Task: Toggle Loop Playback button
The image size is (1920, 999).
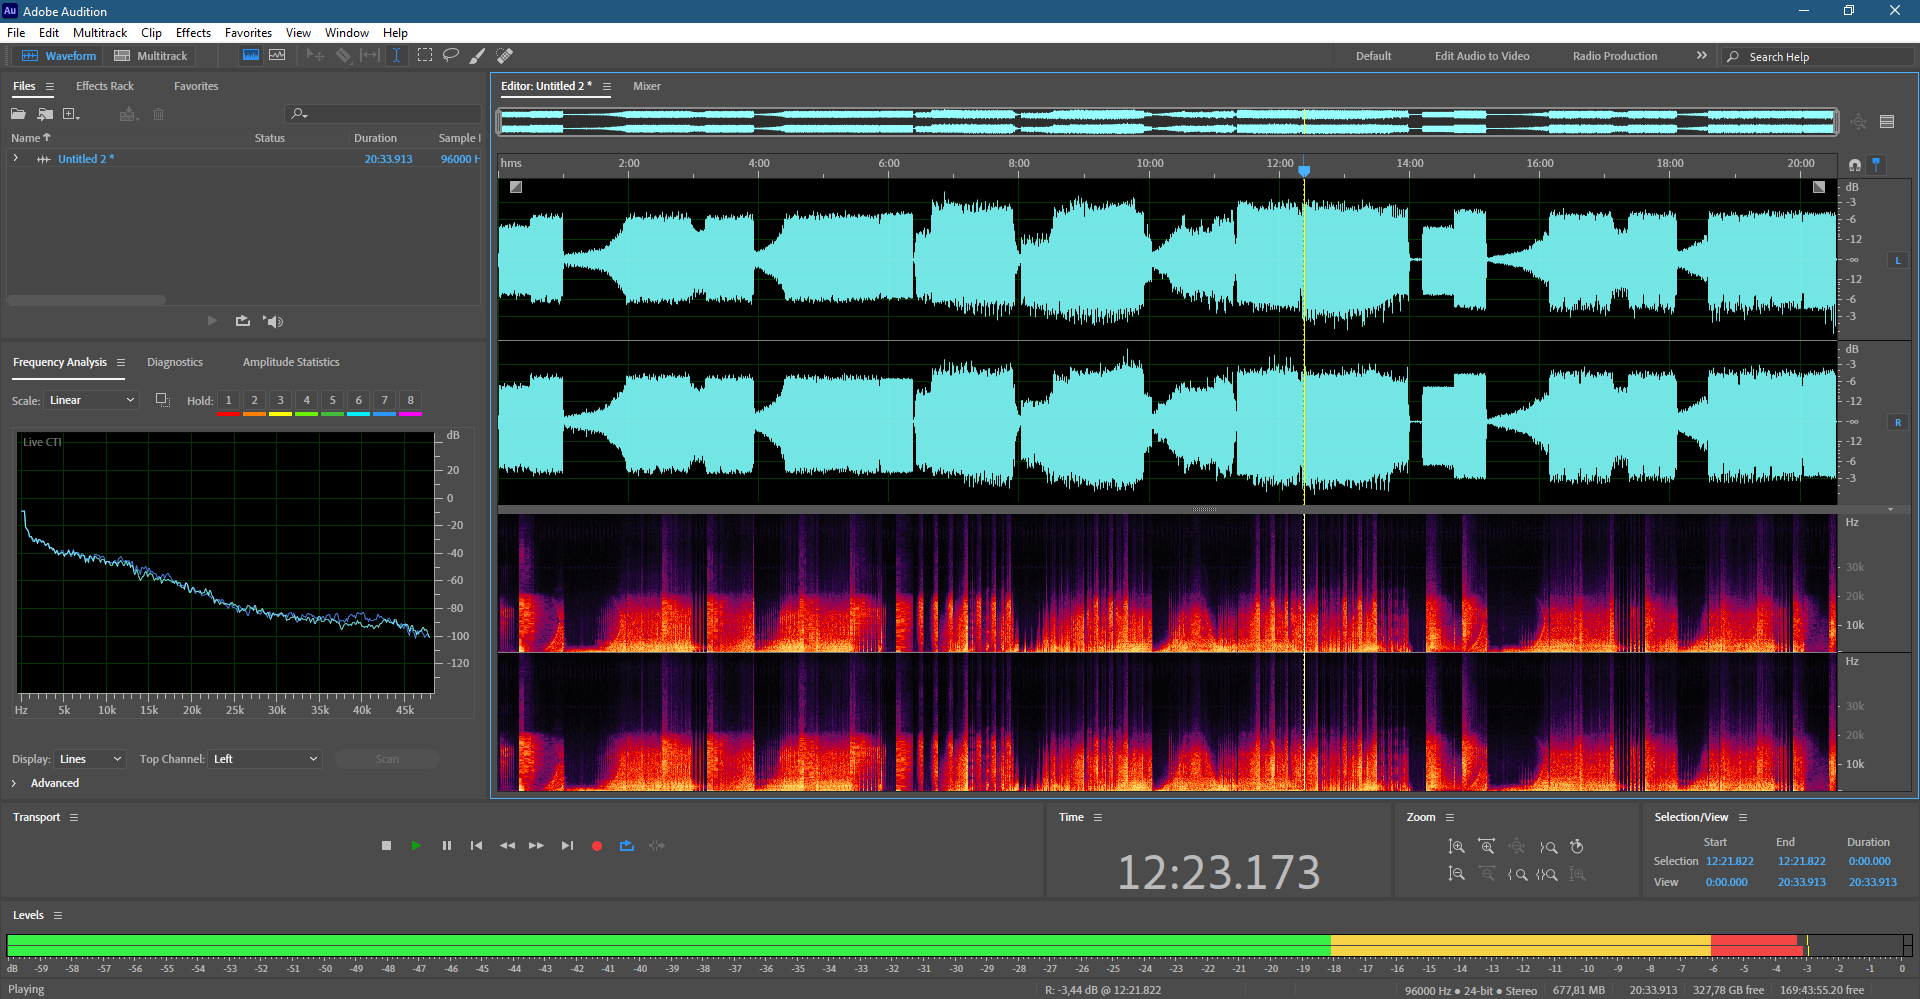Action: coord(627,846)
